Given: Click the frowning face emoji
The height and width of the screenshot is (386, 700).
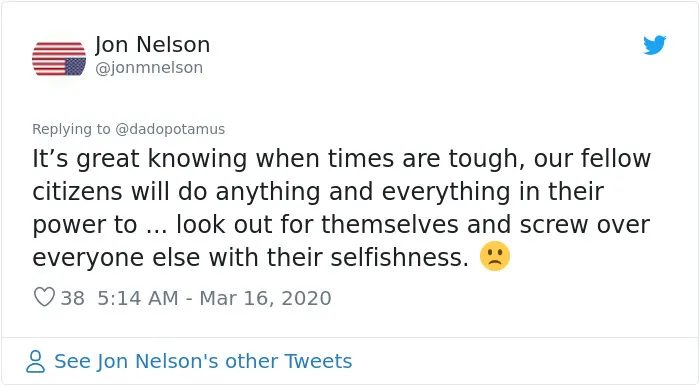Looking at the screenshot, I should (x=495, y=257).
